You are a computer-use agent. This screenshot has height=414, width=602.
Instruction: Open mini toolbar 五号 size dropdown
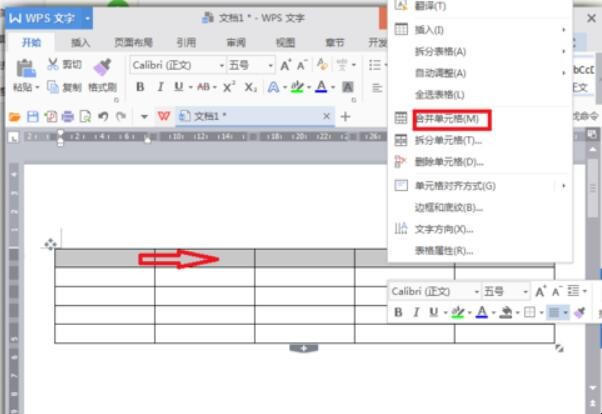(x=525, y=292)
